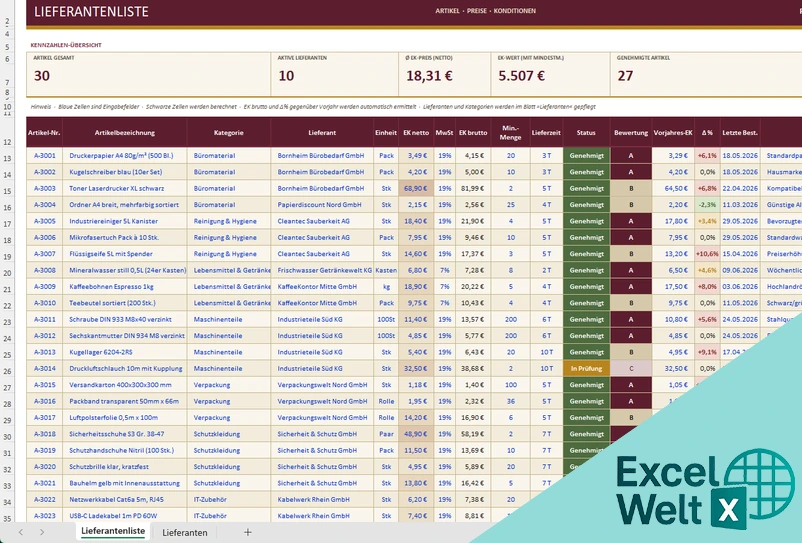802x543 pixels.
Task: Click the Status column header
Action: click(586, 132)
